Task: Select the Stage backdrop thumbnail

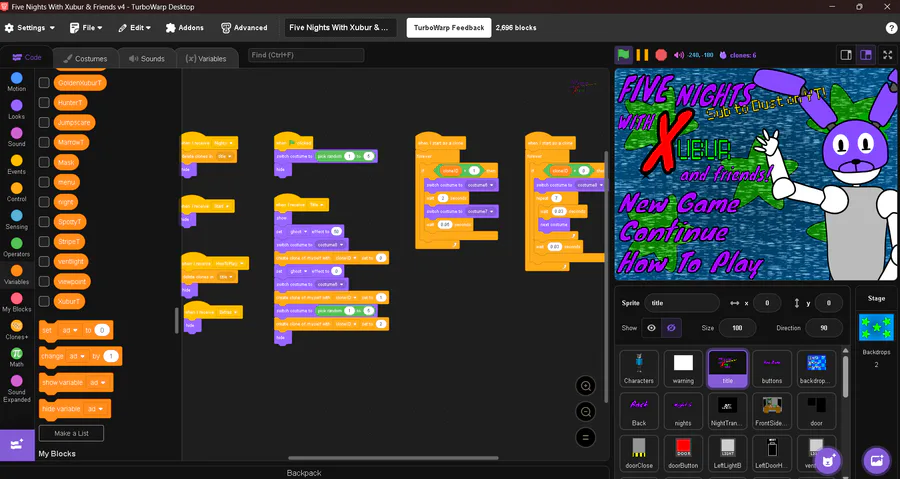Action: (876, 328)
